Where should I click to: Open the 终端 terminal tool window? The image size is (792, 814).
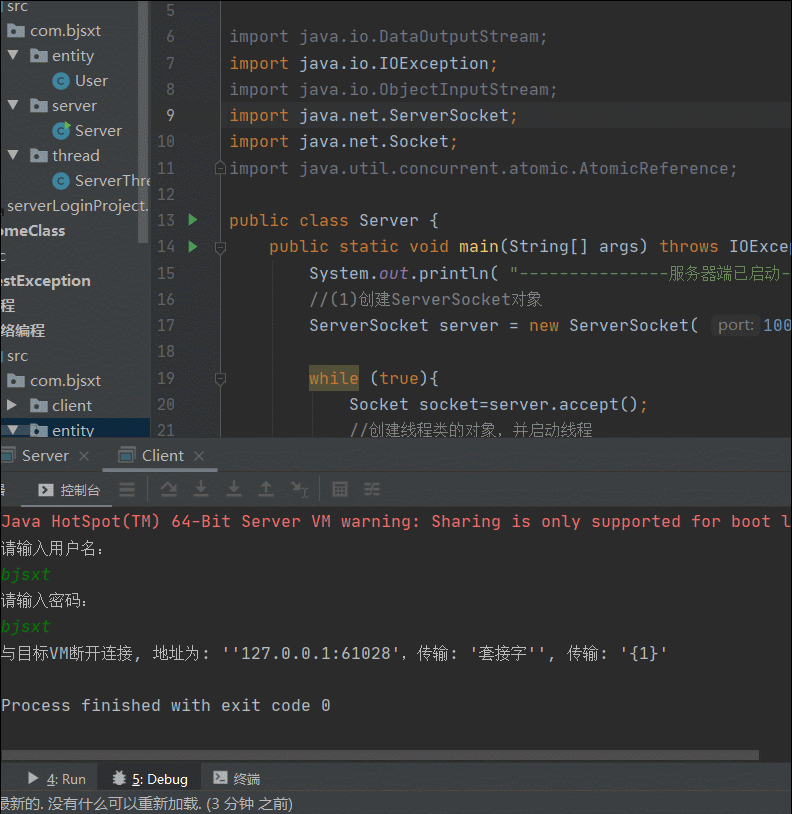coord(236,779)
